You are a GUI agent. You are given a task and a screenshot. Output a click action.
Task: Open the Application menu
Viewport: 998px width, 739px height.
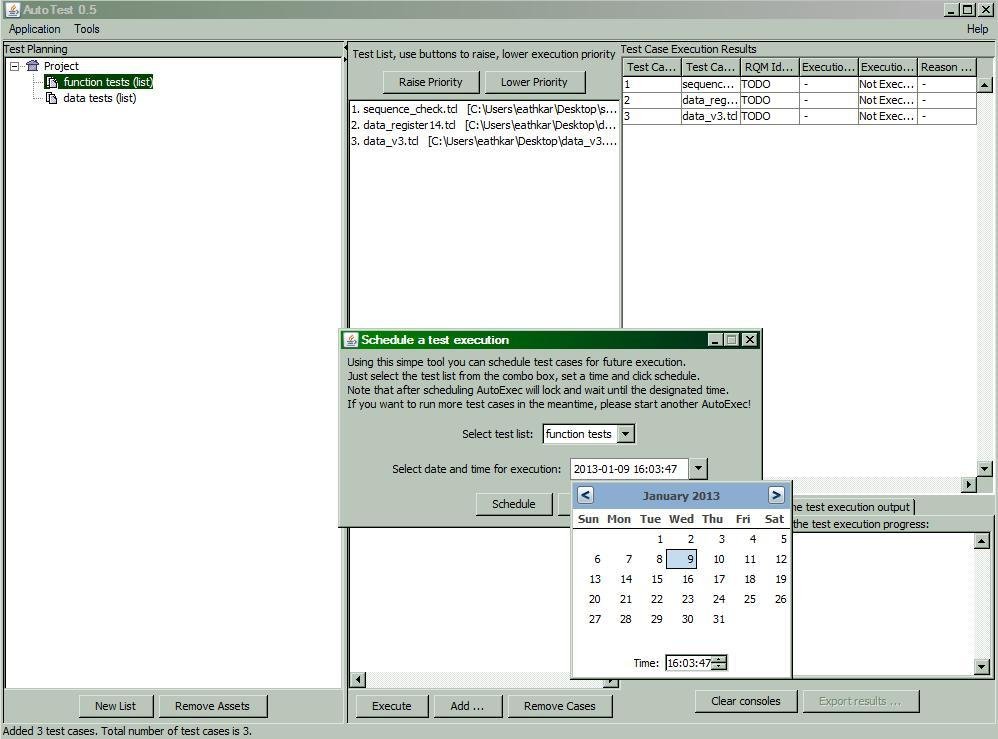coord(34,29)
